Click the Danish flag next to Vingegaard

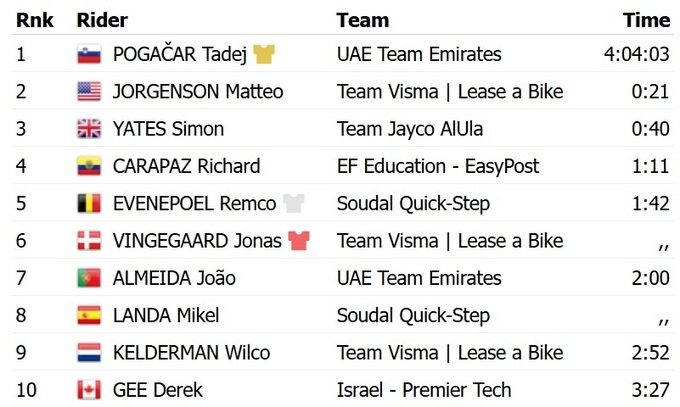[89, 241]
